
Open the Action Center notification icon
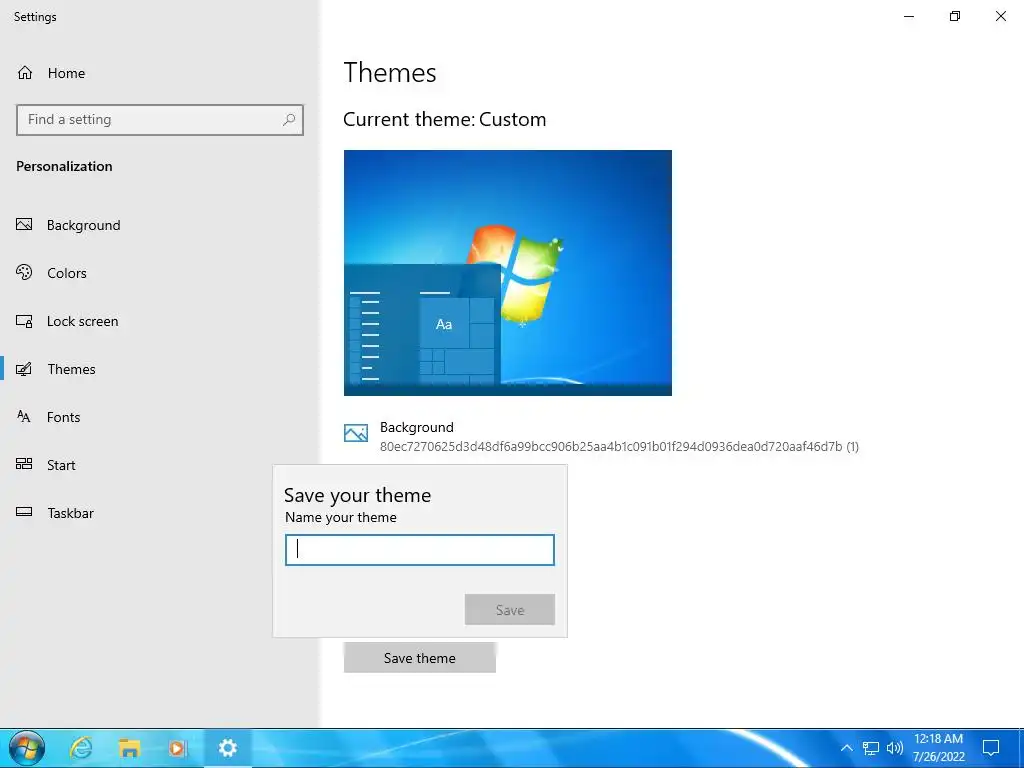(991, 748)
